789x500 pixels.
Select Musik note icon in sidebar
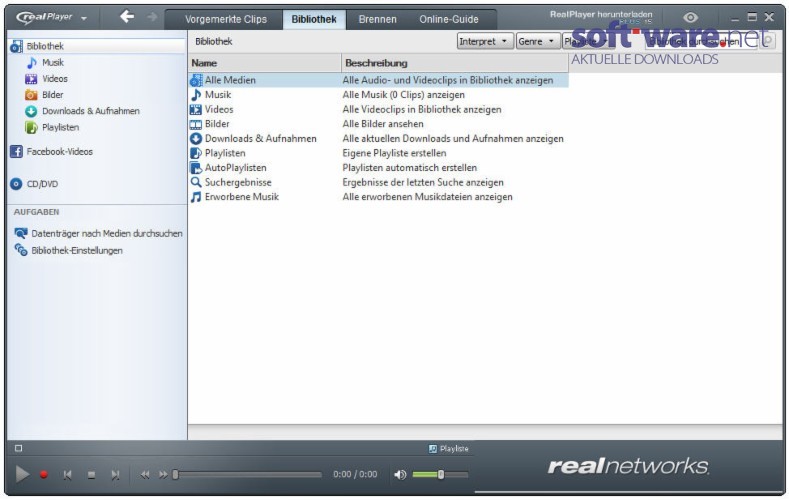(x=32, y=62)
